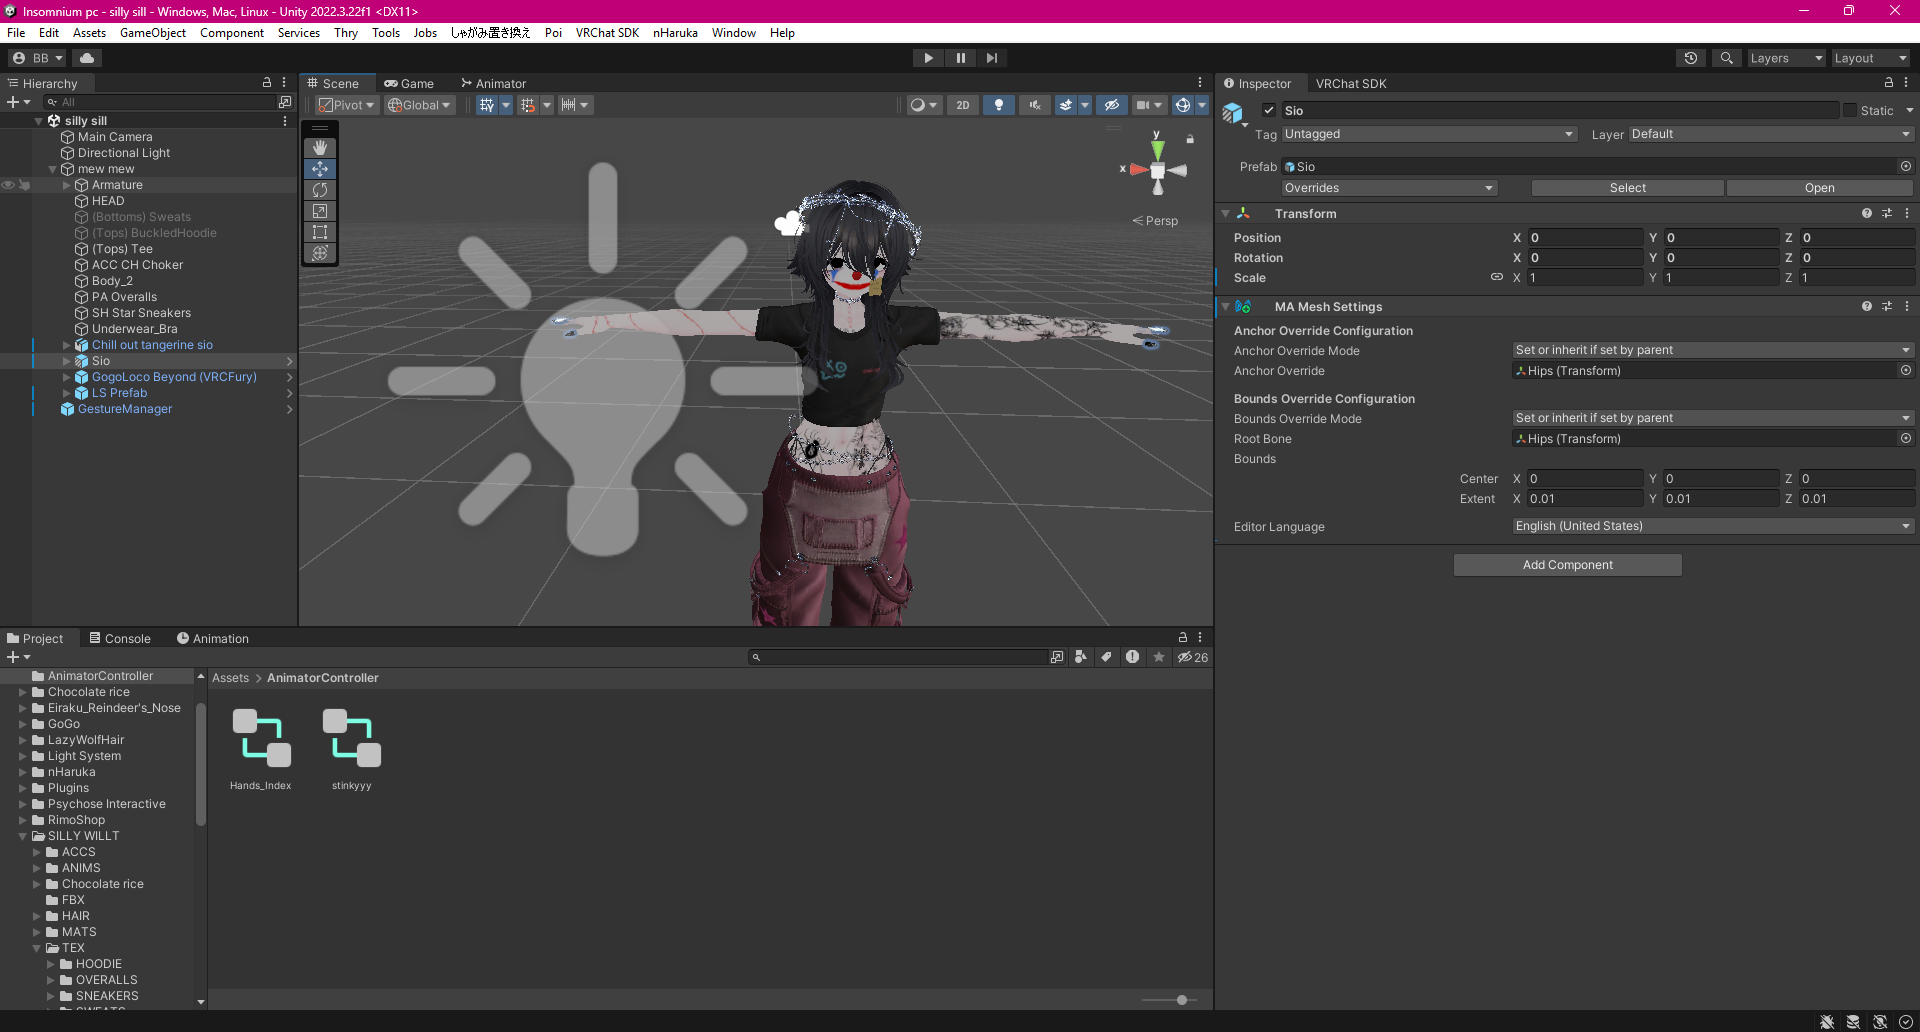
Task: Switch to the Animator tab
Action: click(x=494, y=84)
